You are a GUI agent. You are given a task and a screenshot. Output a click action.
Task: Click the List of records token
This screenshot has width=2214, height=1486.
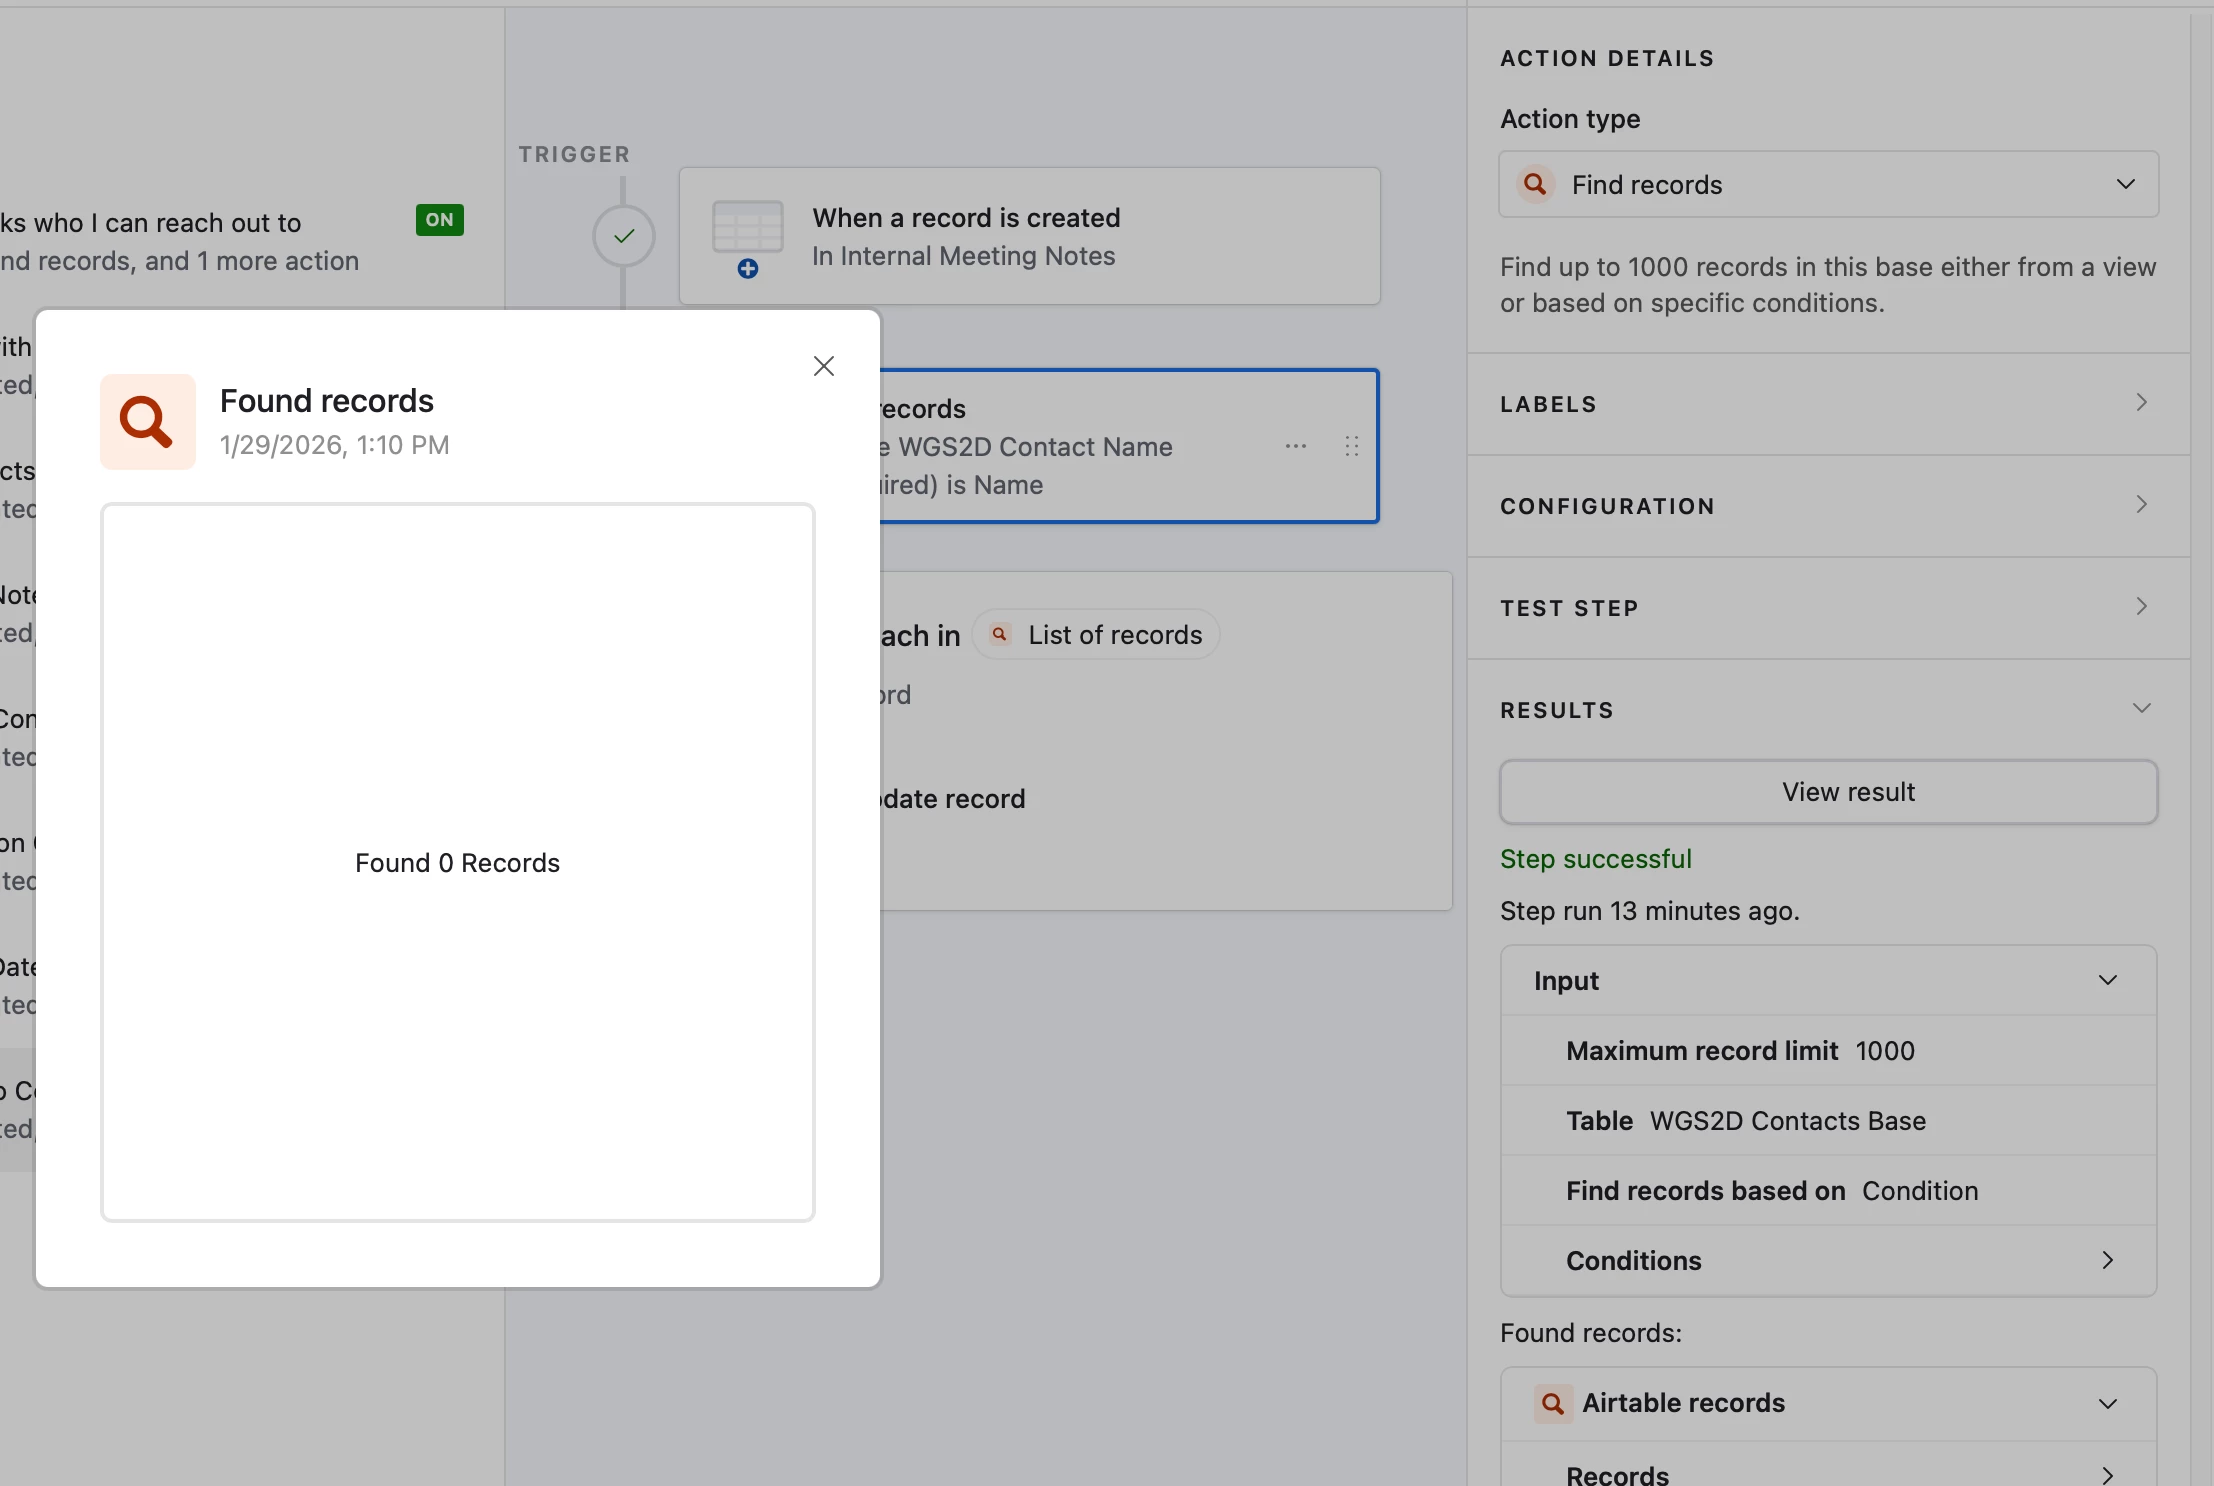[x=1096, y=635]
